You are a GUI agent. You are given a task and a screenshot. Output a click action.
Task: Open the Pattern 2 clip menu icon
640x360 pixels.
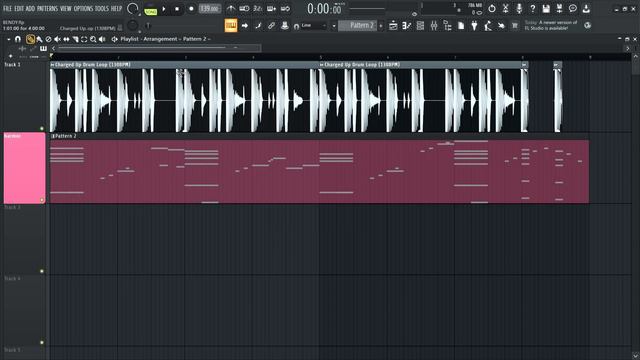click(53, 136)
